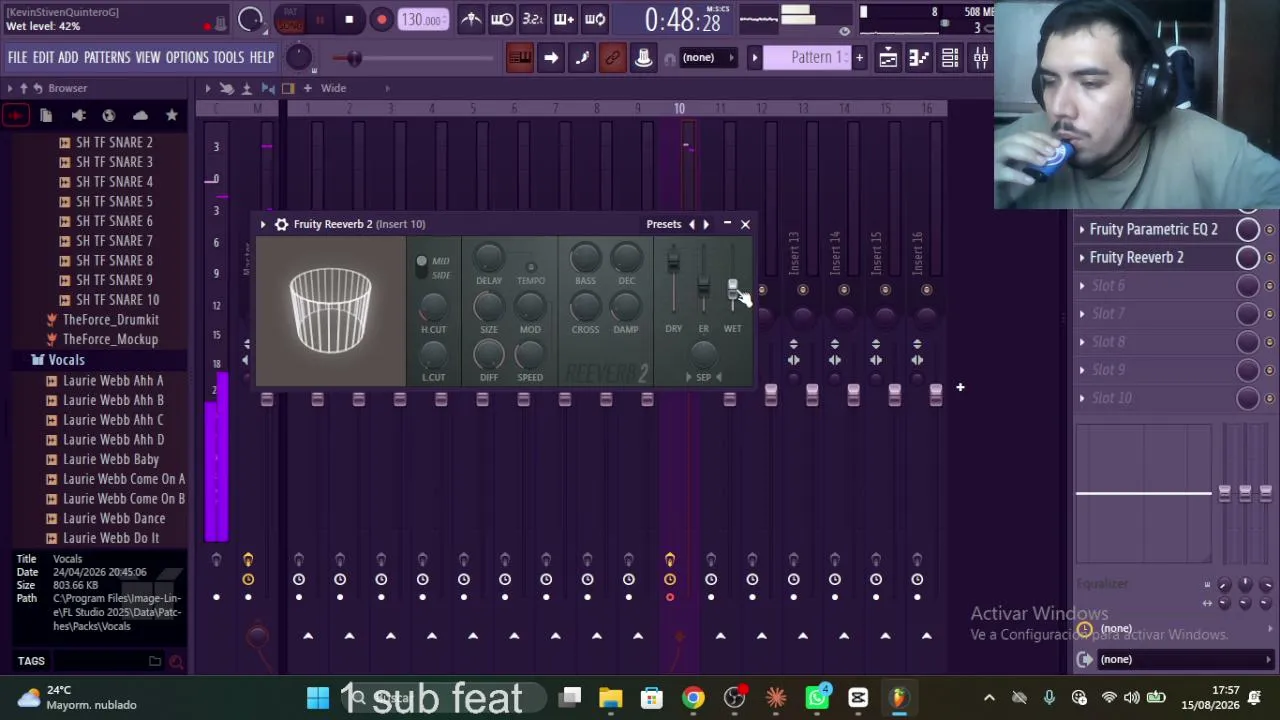Viewport: 1280px width, 720px height.
Task: Open the VIEW menu
Action: (148, 58)
